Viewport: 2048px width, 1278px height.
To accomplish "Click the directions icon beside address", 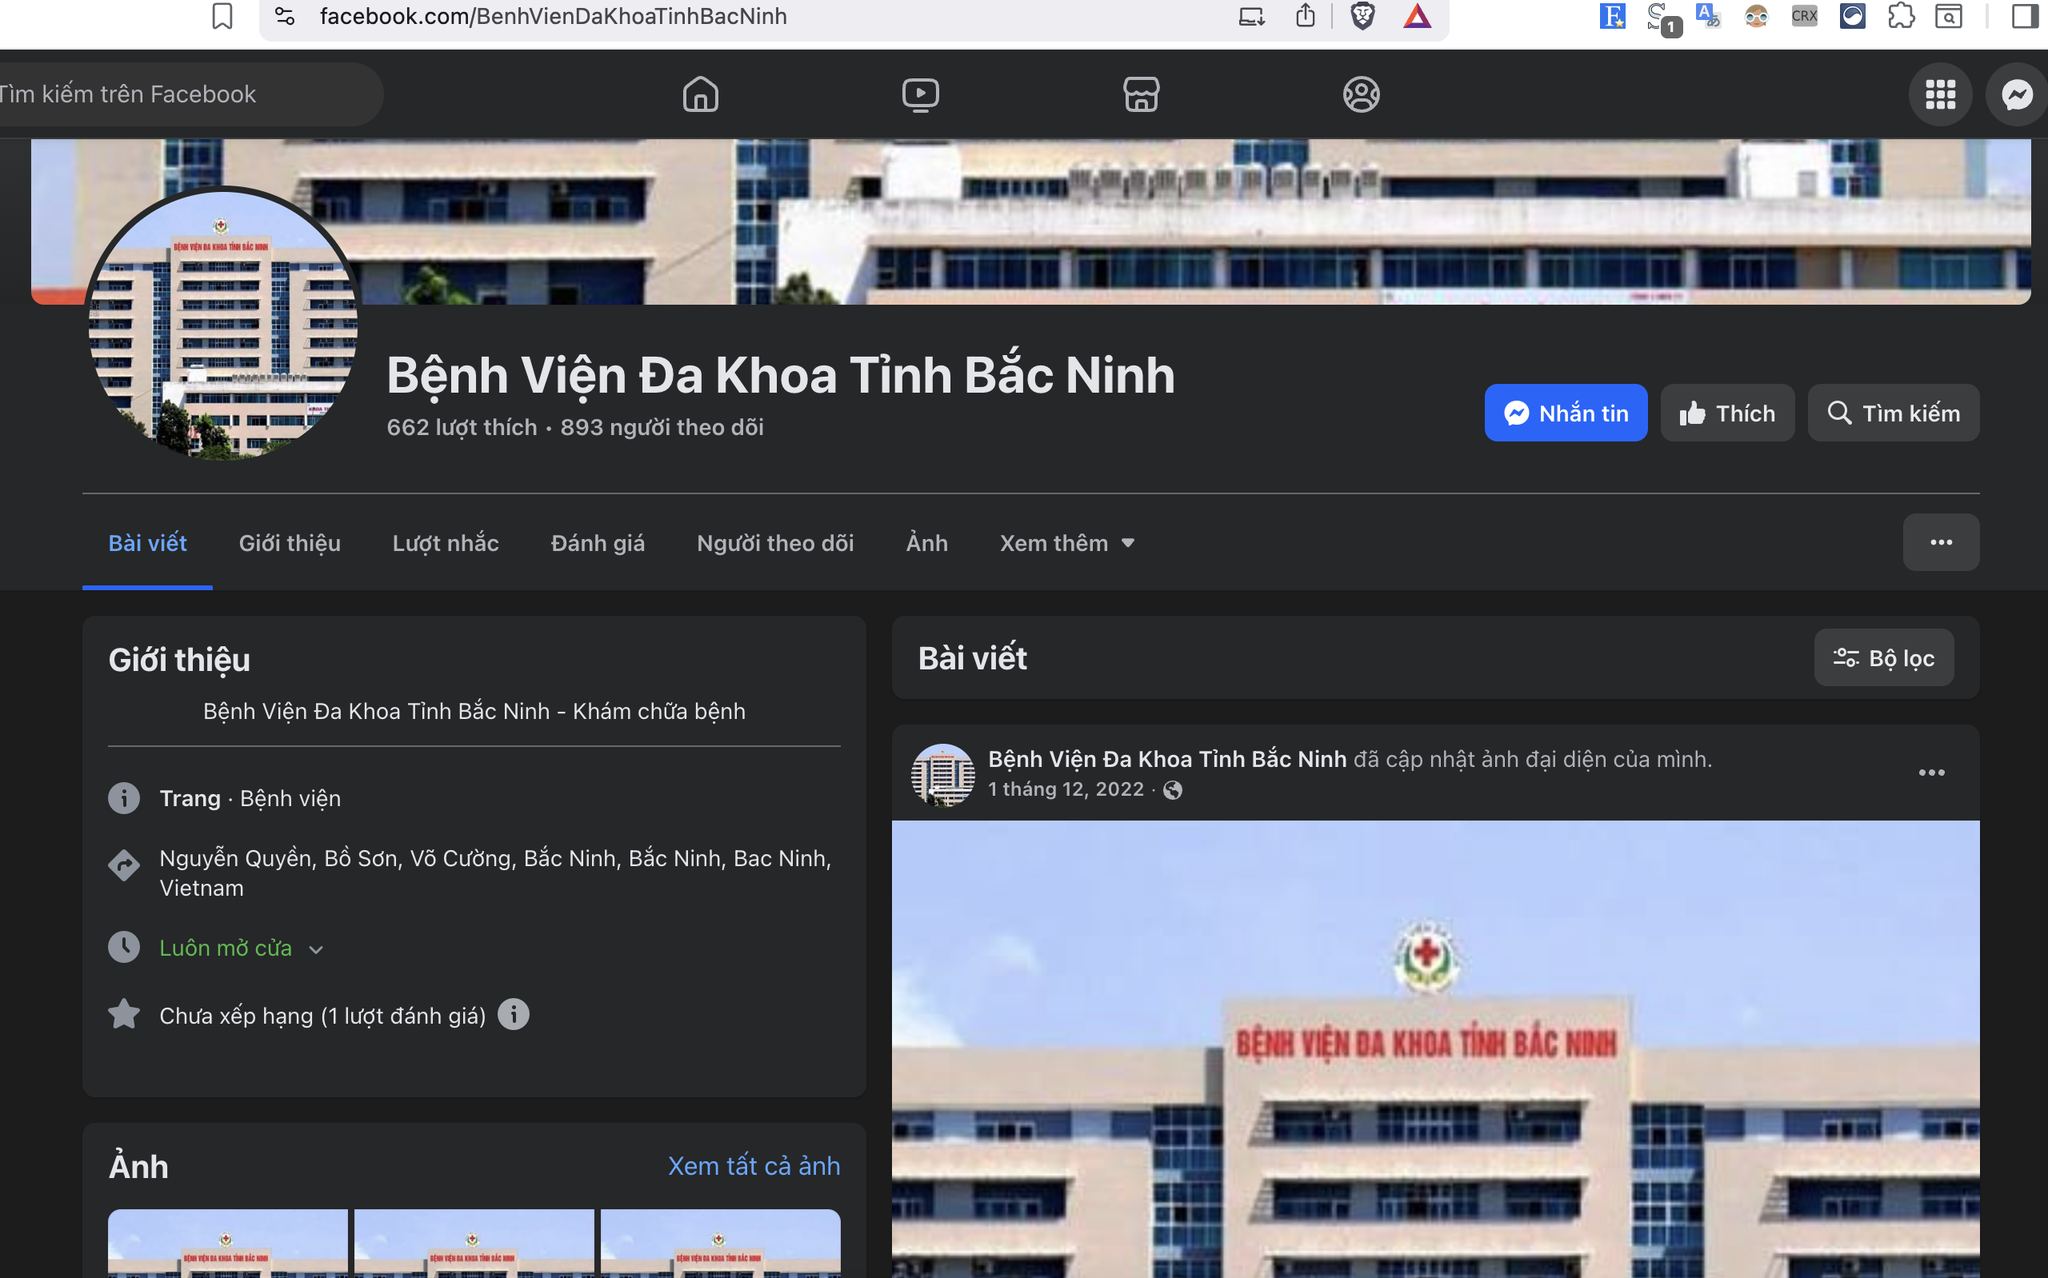I will coord(124,864).
